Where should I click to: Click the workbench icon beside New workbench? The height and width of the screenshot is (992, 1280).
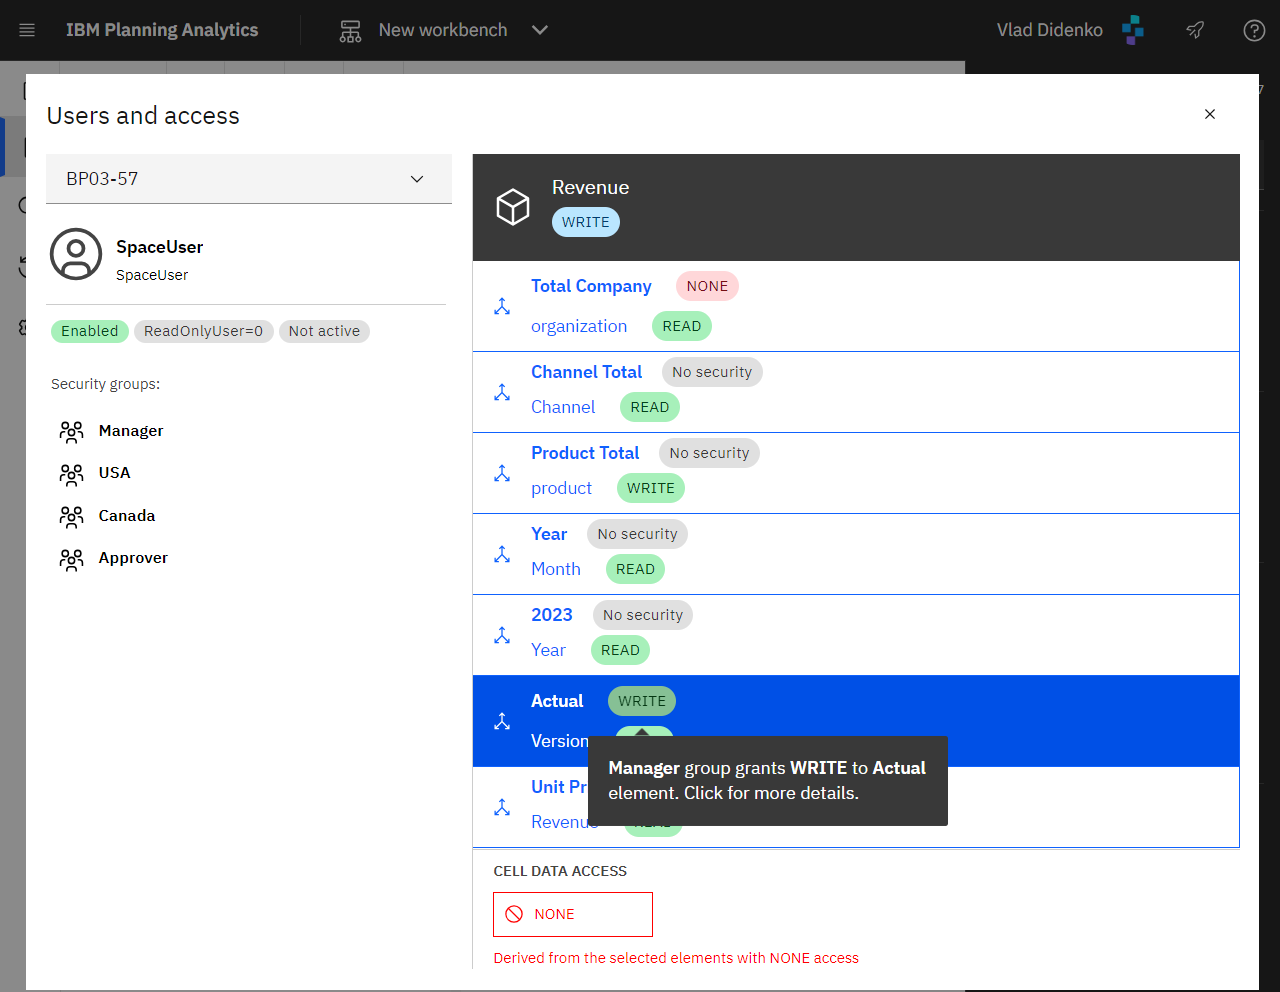350,31
